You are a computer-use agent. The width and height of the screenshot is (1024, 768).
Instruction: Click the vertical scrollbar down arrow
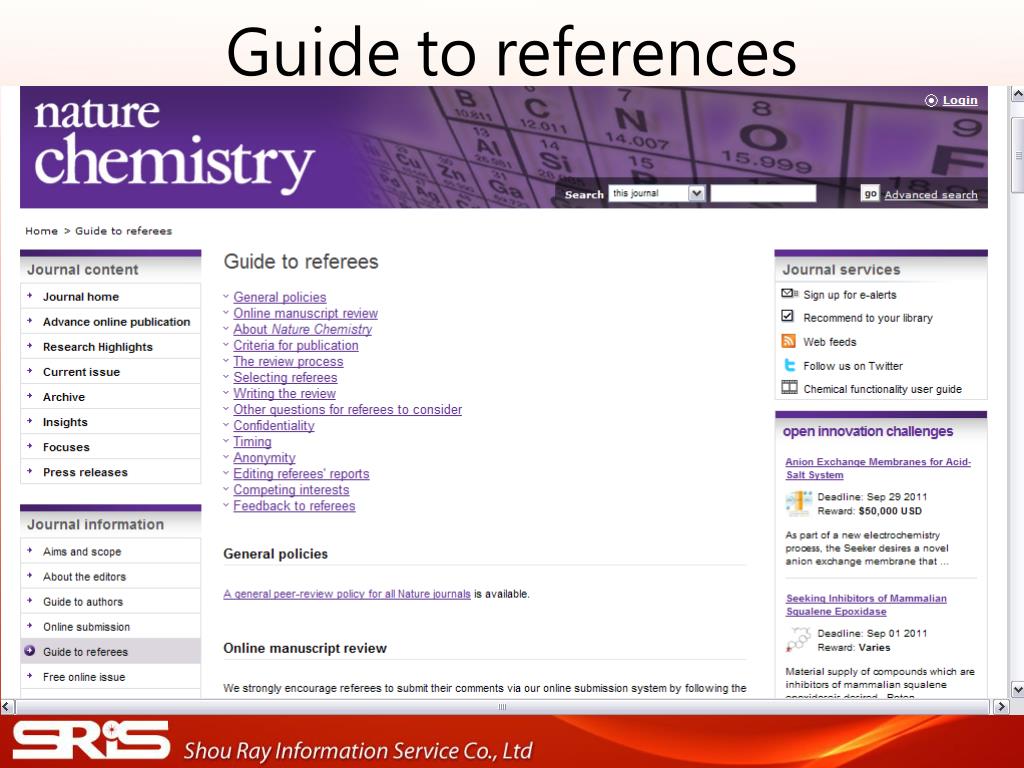(x=1017, y=690)
